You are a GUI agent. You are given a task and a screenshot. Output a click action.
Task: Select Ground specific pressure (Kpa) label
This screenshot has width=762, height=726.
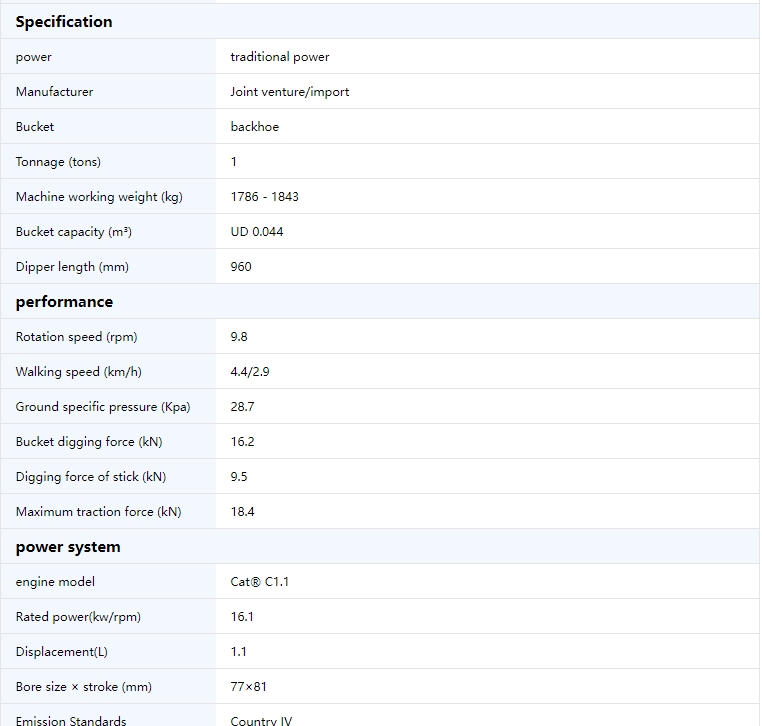(x=103, y=406)
